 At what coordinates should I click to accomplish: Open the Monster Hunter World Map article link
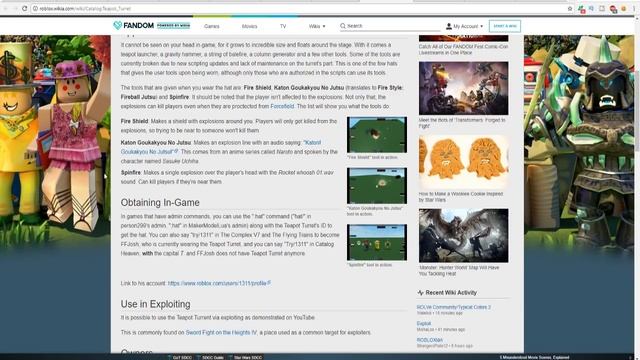point(459,271)
